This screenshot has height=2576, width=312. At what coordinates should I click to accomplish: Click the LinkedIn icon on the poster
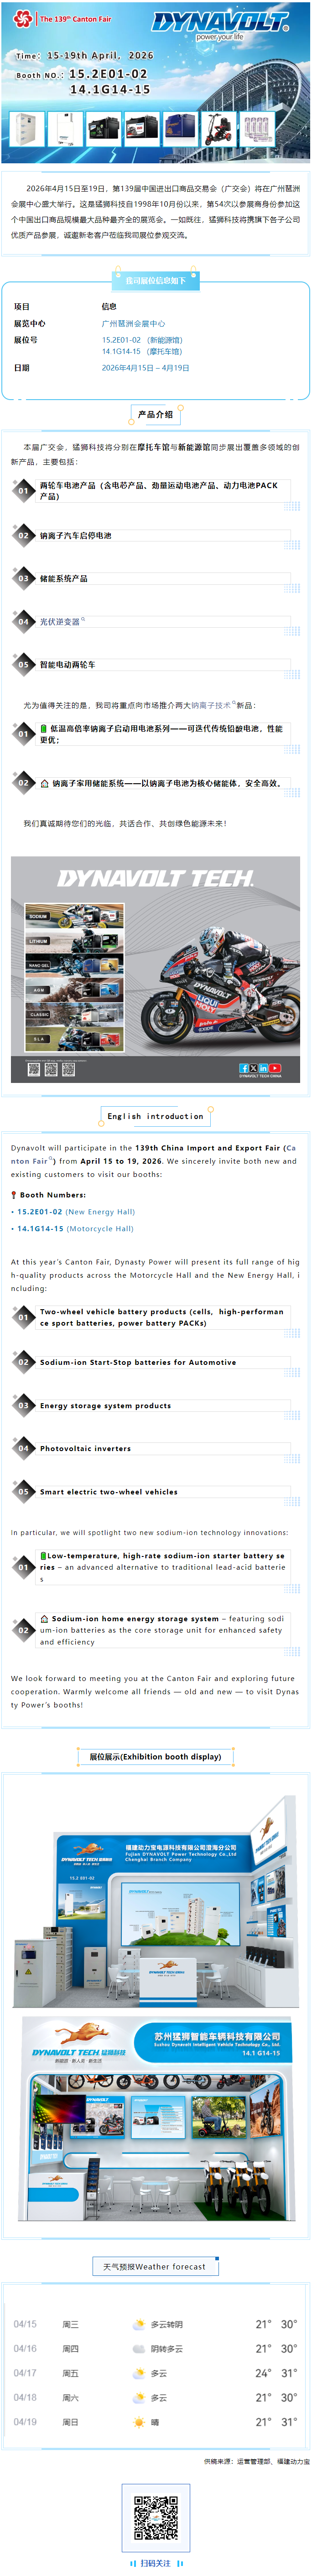click(264, 1068)
